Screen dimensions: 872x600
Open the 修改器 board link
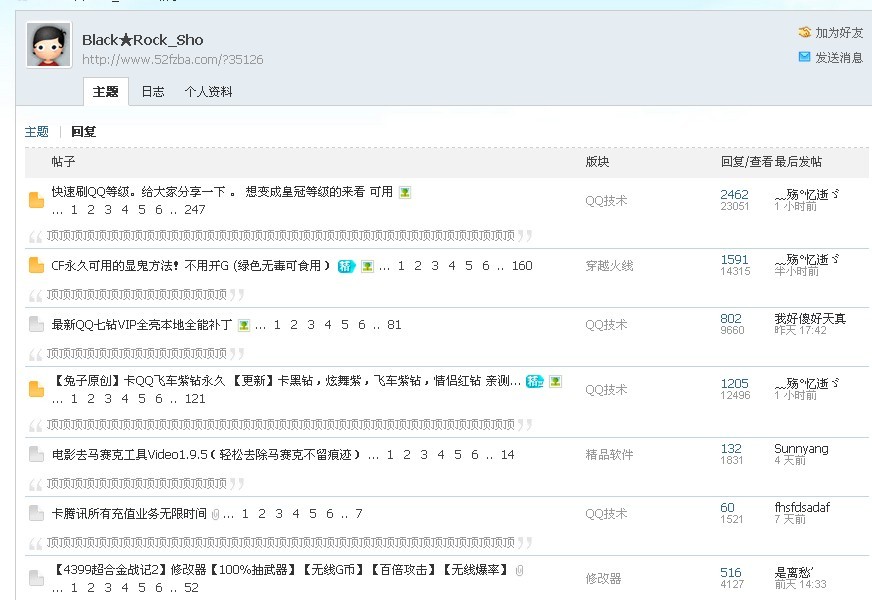[x=603, y=579]
